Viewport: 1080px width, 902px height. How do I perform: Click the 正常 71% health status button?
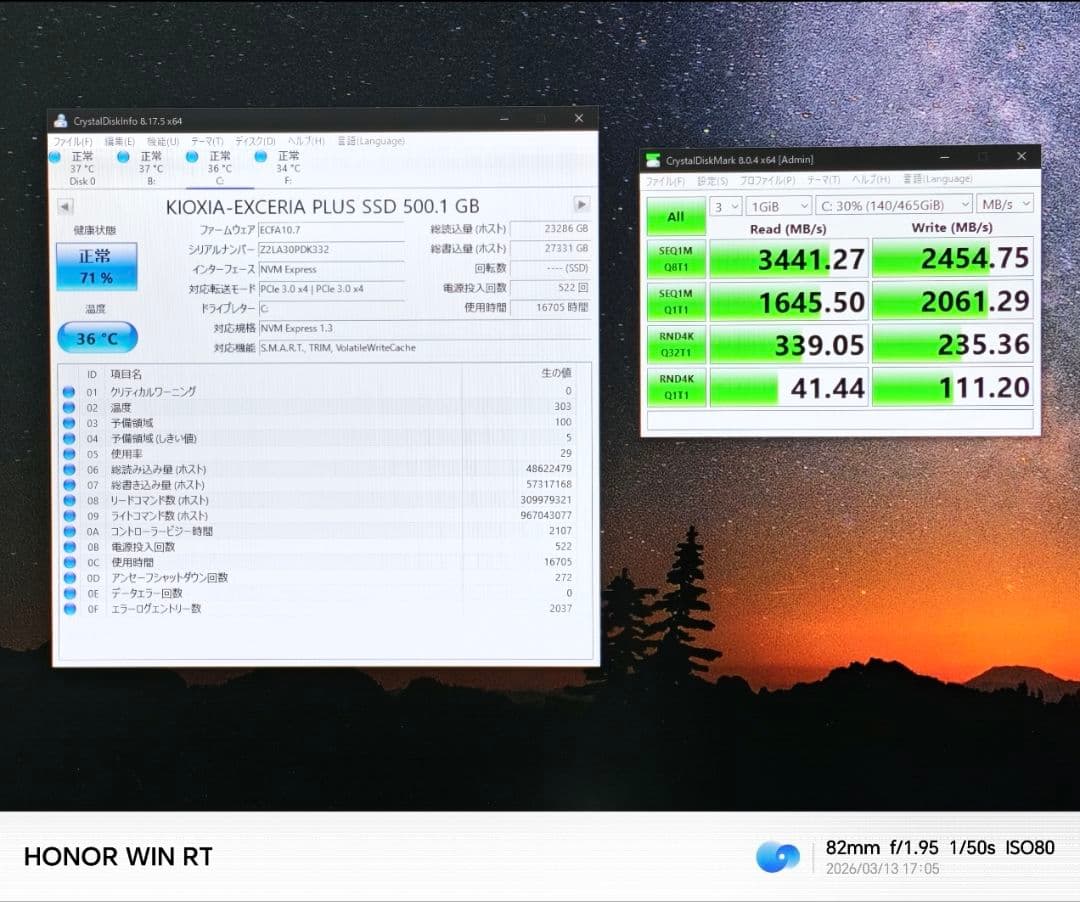96,266
